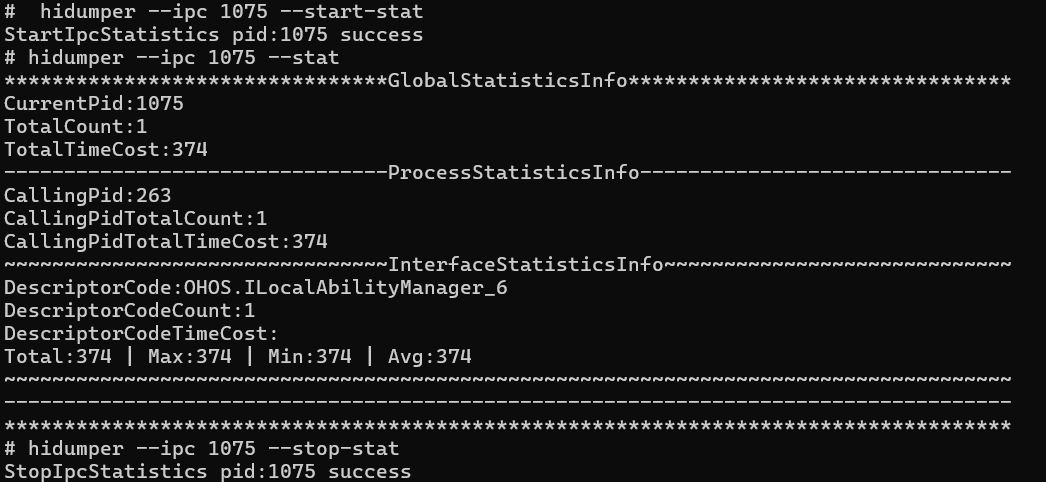Click the StartIpcStatistics success message
The image size is (1046, 482).
pyautogui.click(x=213, y=35)
